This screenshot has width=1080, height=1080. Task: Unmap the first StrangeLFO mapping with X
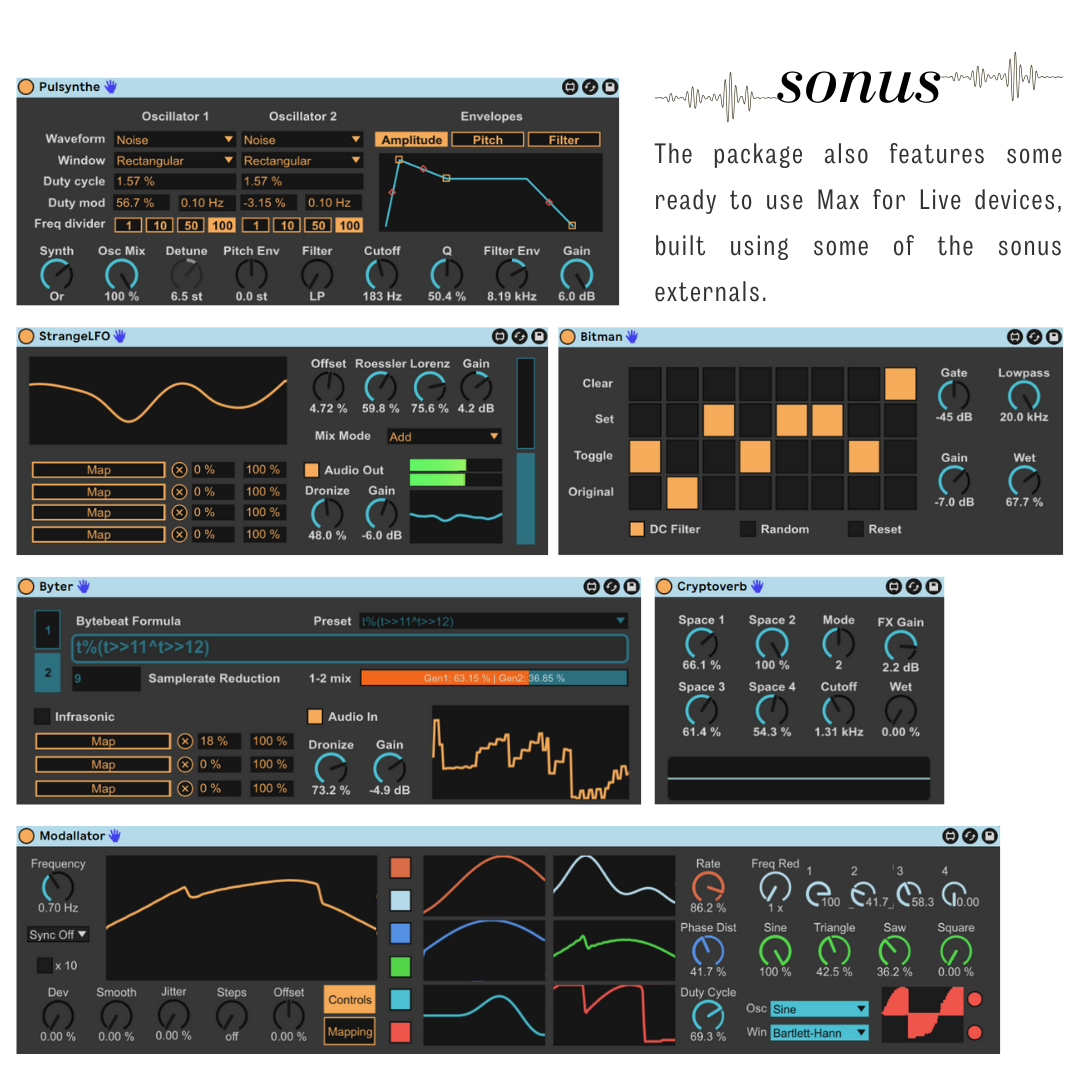(179, 470)
